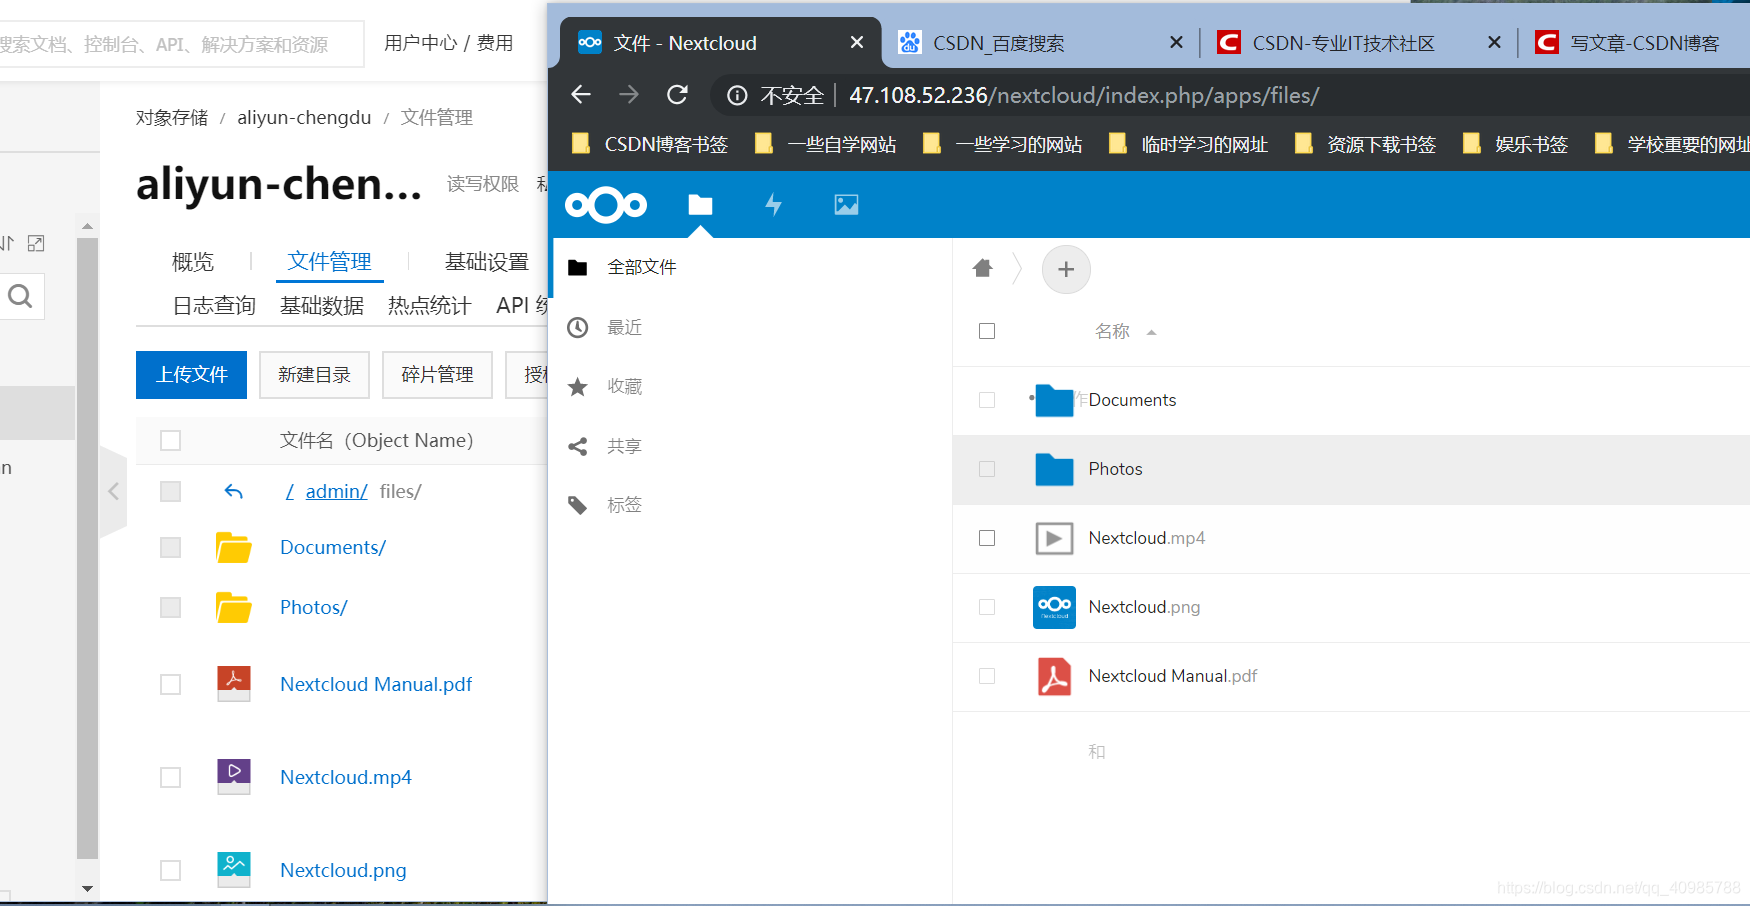Switch to 基础设置 tab in Aliyun console
This screenshot has width=1750, height=906.
point(487,262)
